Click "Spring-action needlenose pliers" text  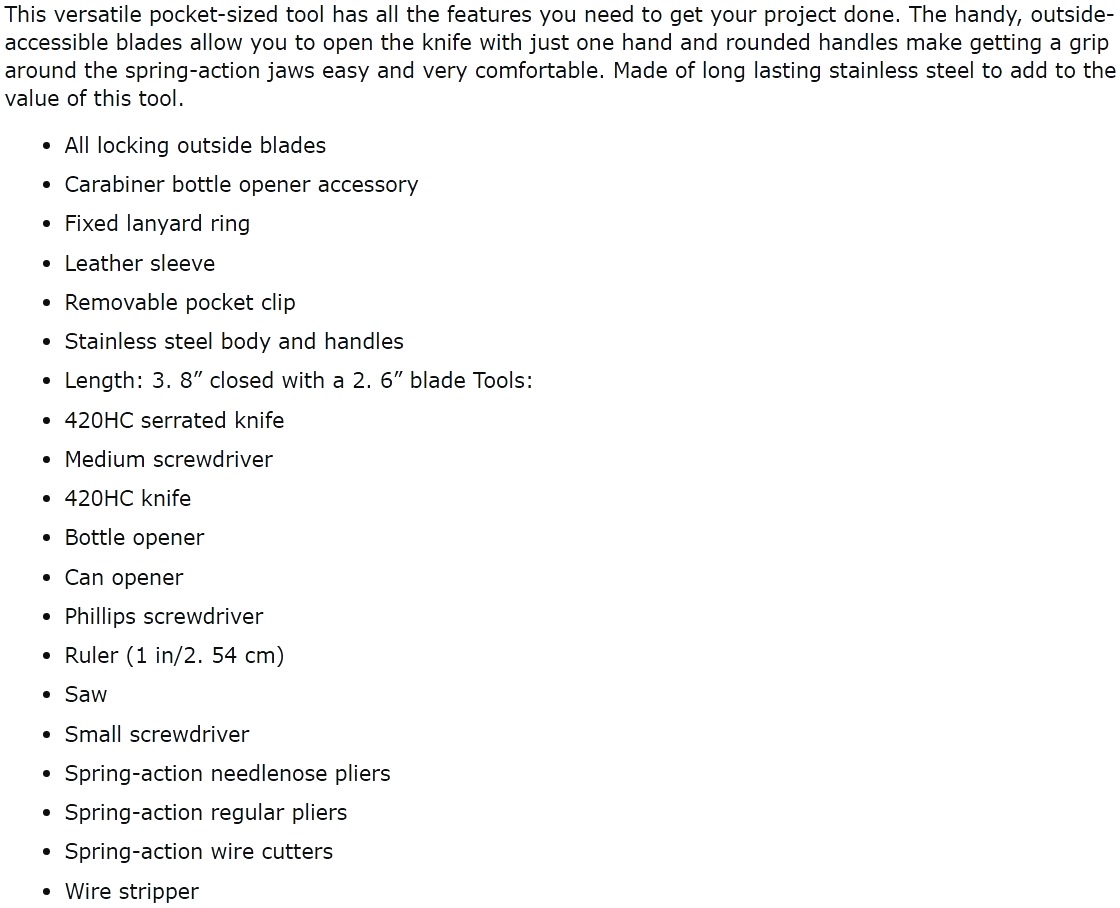point(227,774)
